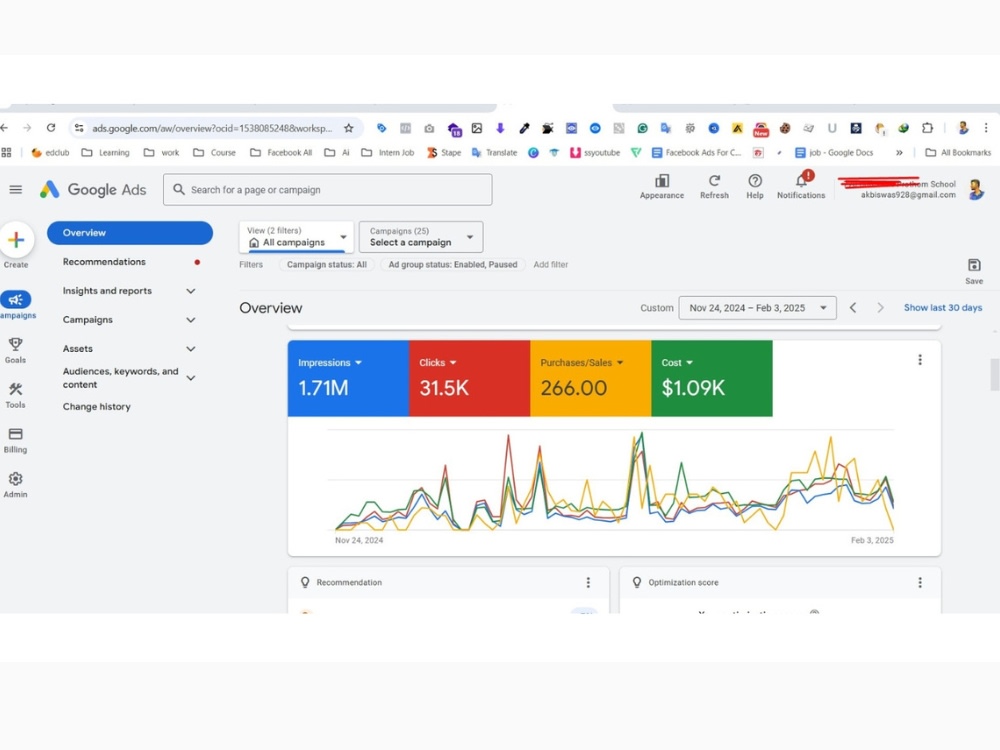The height and width of the screenshot is (750, 1000).
Task: Open the Learning bookmarks folder
Action: point(106,152)
